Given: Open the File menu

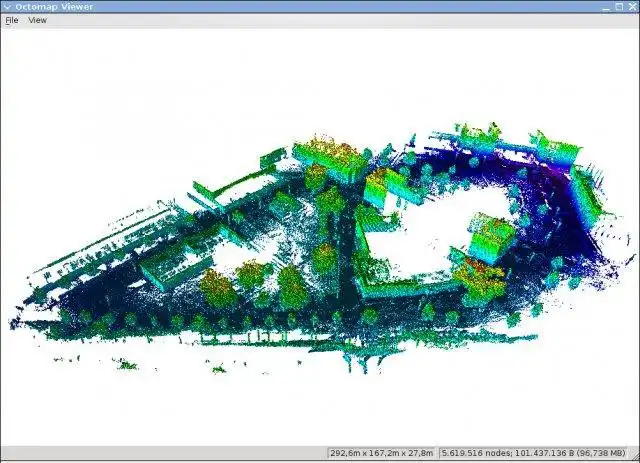Looking at the screenshot, I should 12,20.
